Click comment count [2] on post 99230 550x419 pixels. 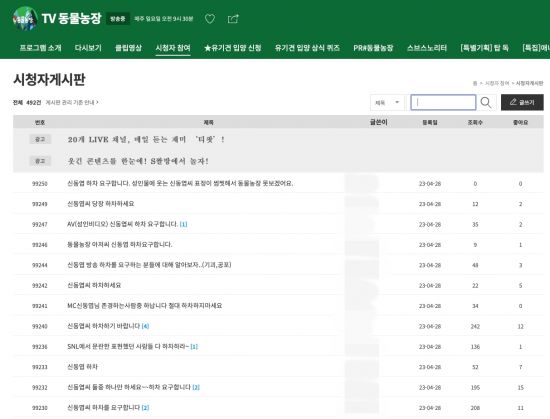145,407
